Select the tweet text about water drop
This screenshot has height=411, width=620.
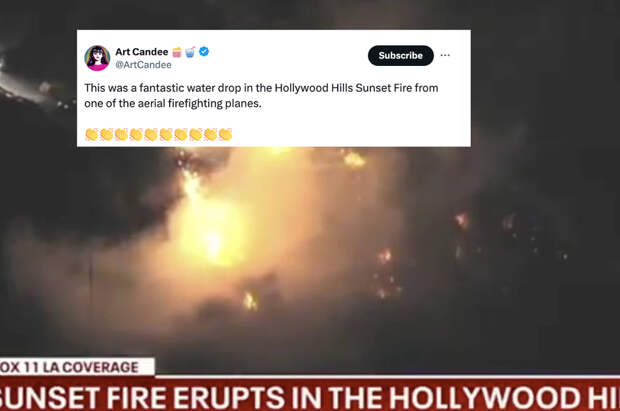(x=261, y=95)
